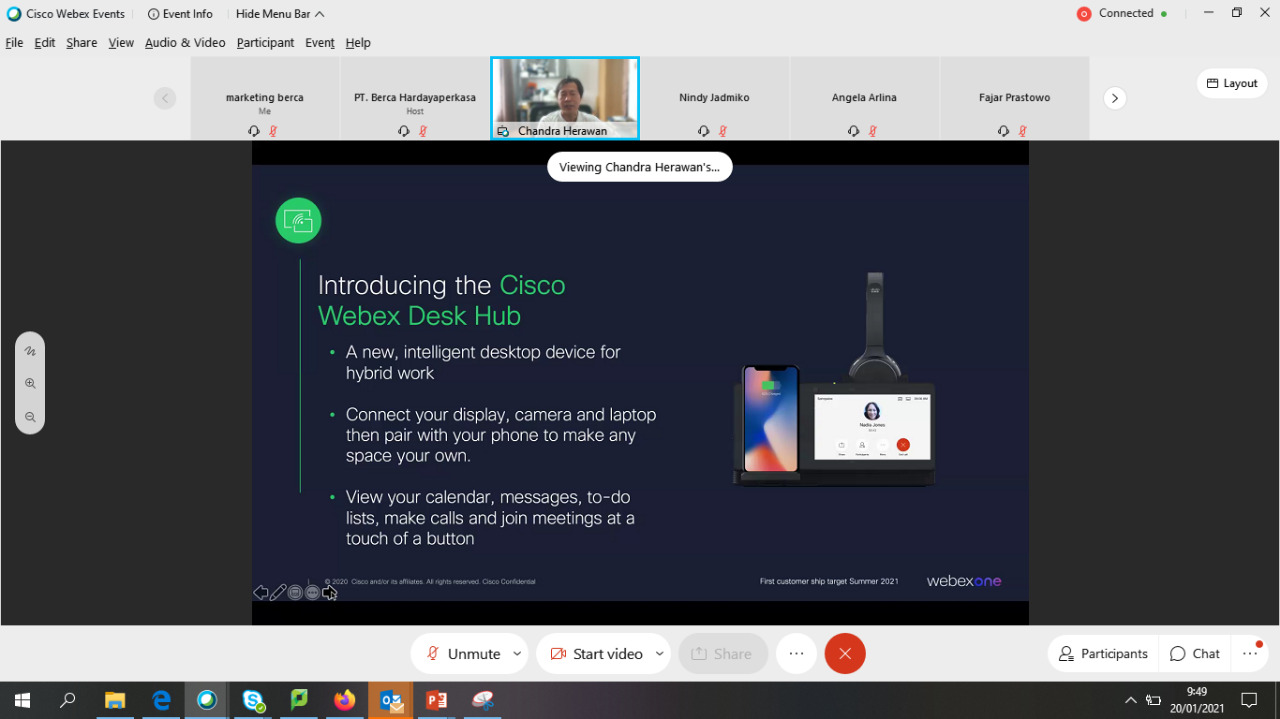Select Fajar Prastowo participant tile
The image size is (1280, 719).
1014,98
